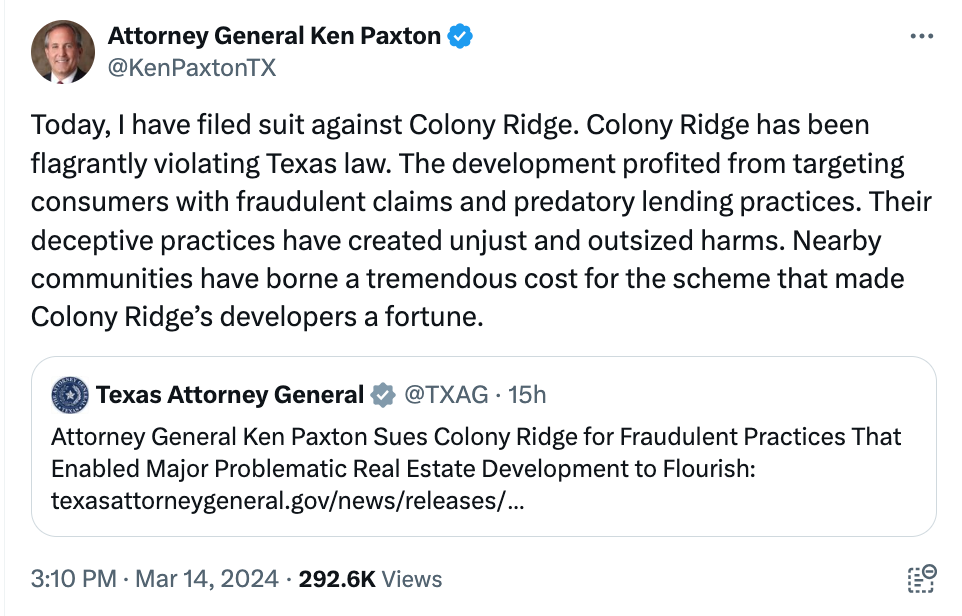Viewport: 962px width, 616px height.
Task: Click the dashed note icon with minus badge
Action: (920, 579)
